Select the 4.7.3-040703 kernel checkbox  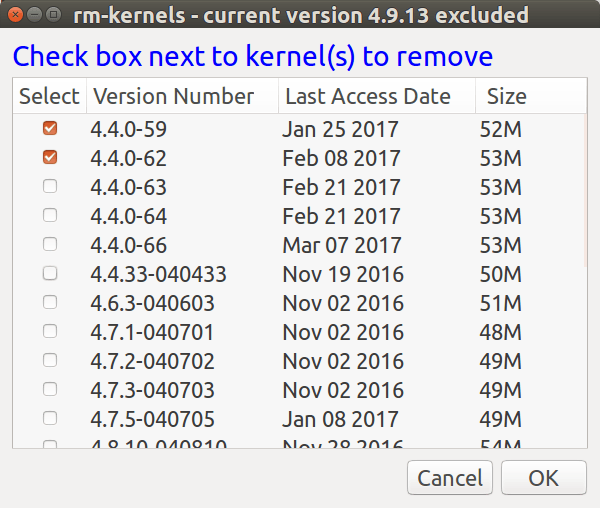pos(50,390)
